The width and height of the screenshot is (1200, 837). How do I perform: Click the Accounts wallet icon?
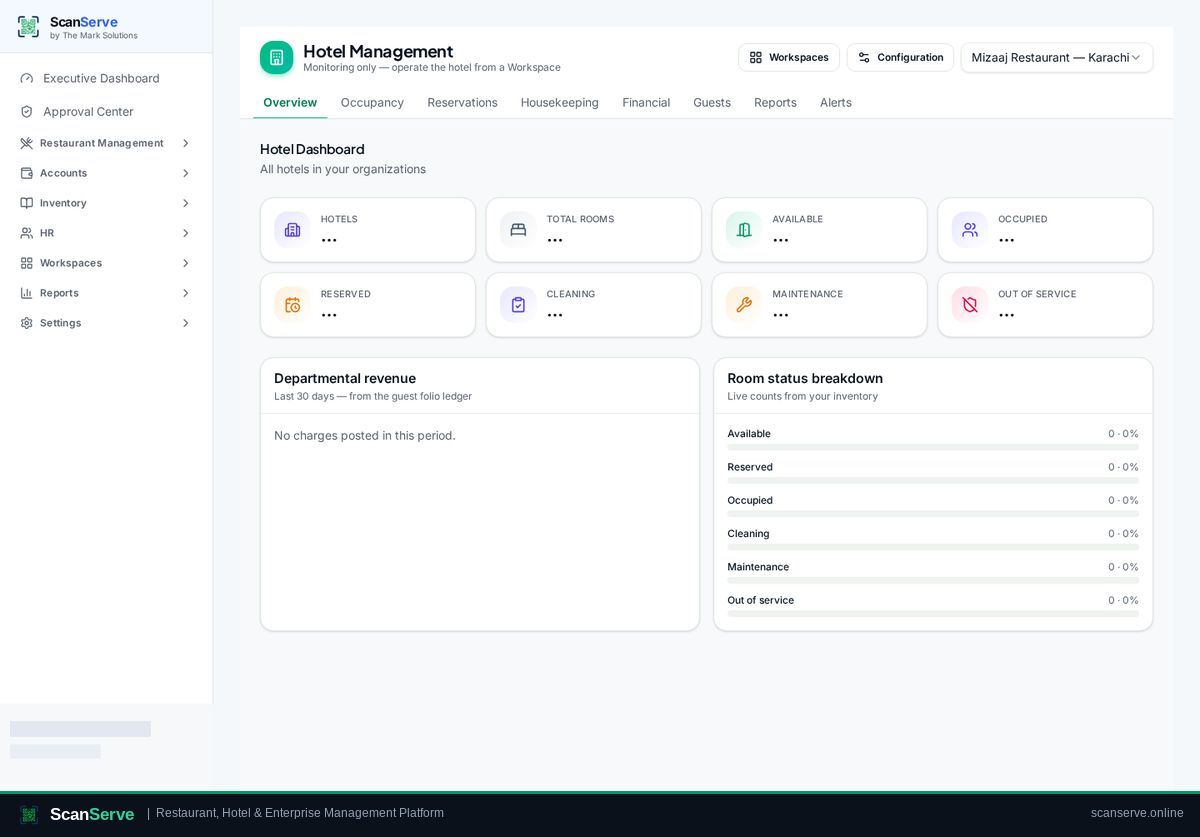(x=27, y=173)
